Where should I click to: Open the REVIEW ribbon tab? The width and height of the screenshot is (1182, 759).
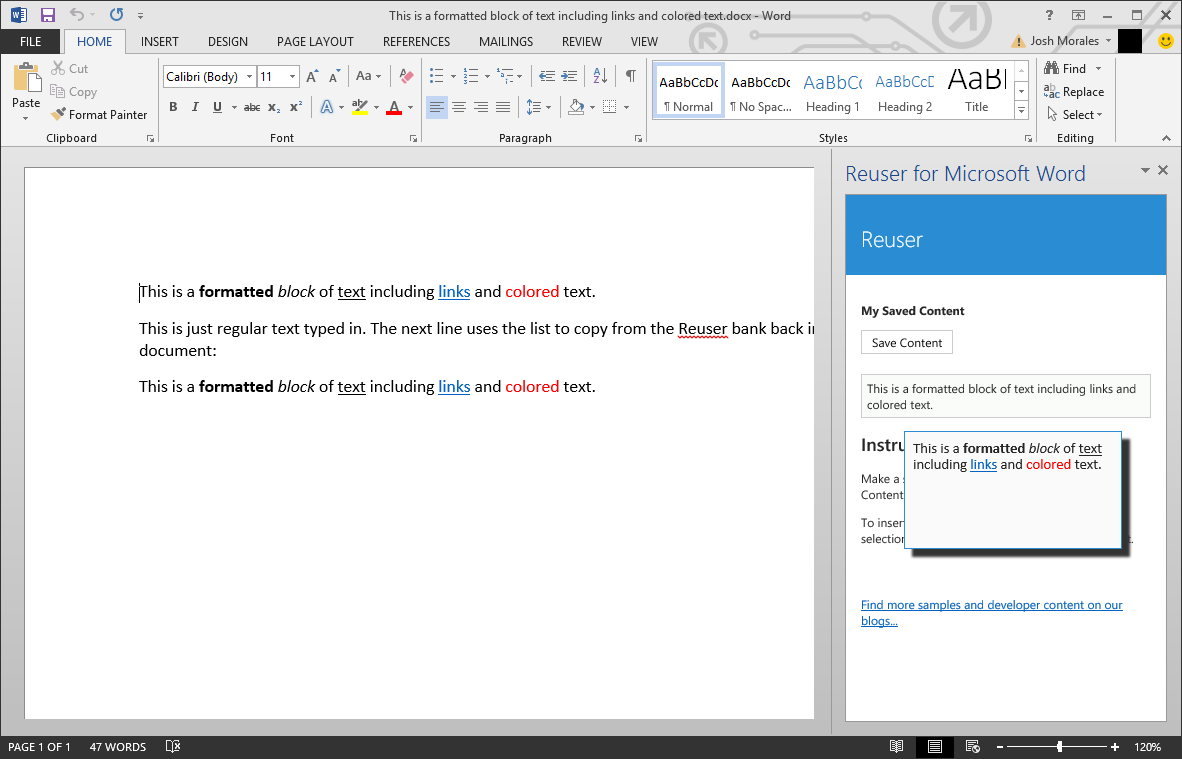coord(581,41)
